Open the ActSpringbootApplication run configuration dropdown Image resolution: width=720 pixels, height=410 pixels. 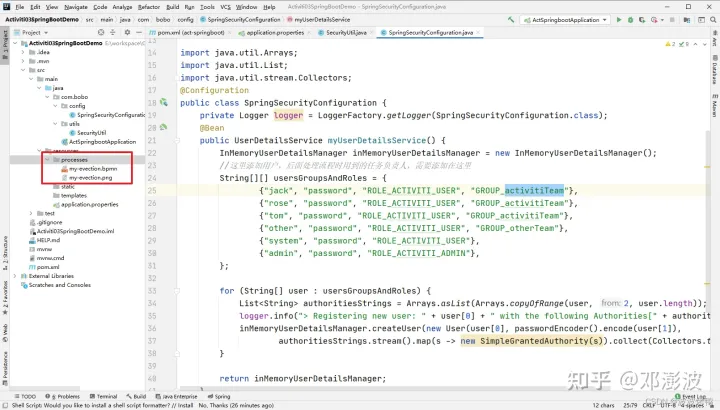coord(568,19)
